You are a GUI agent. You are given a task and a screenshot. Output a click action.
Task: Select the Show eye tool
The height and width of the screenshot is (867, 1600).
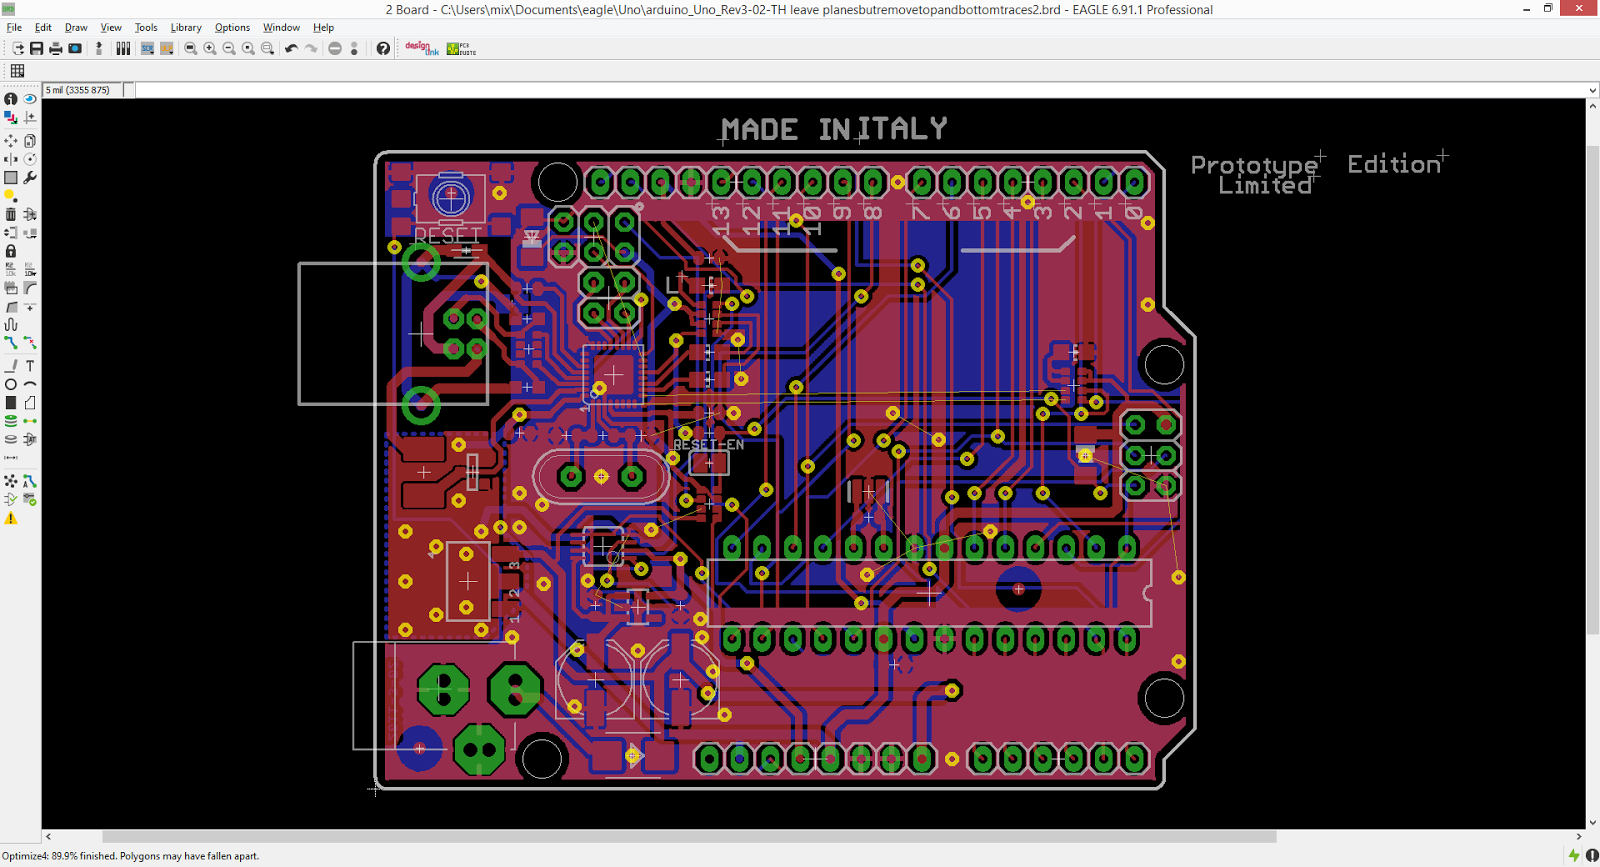coord(30,99)
